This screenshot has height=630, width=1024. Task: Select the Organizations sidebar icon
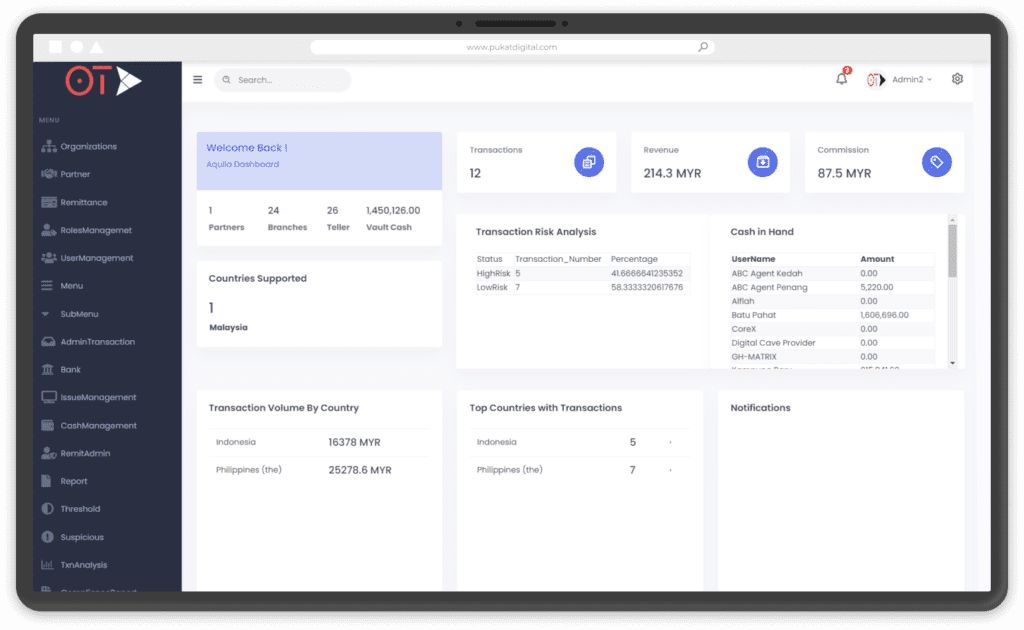click(x=49, y=146)
